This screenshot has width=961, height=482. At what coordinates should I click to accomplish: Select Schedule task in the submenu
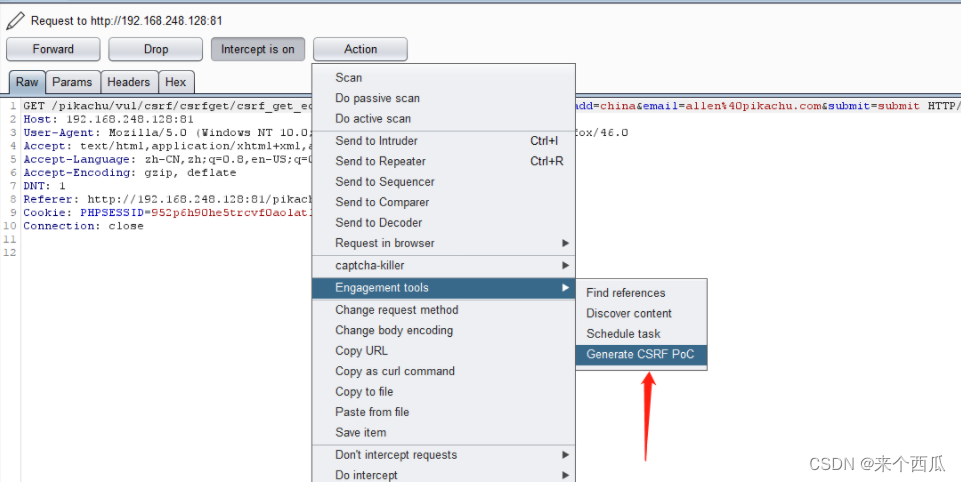[641, 334]
